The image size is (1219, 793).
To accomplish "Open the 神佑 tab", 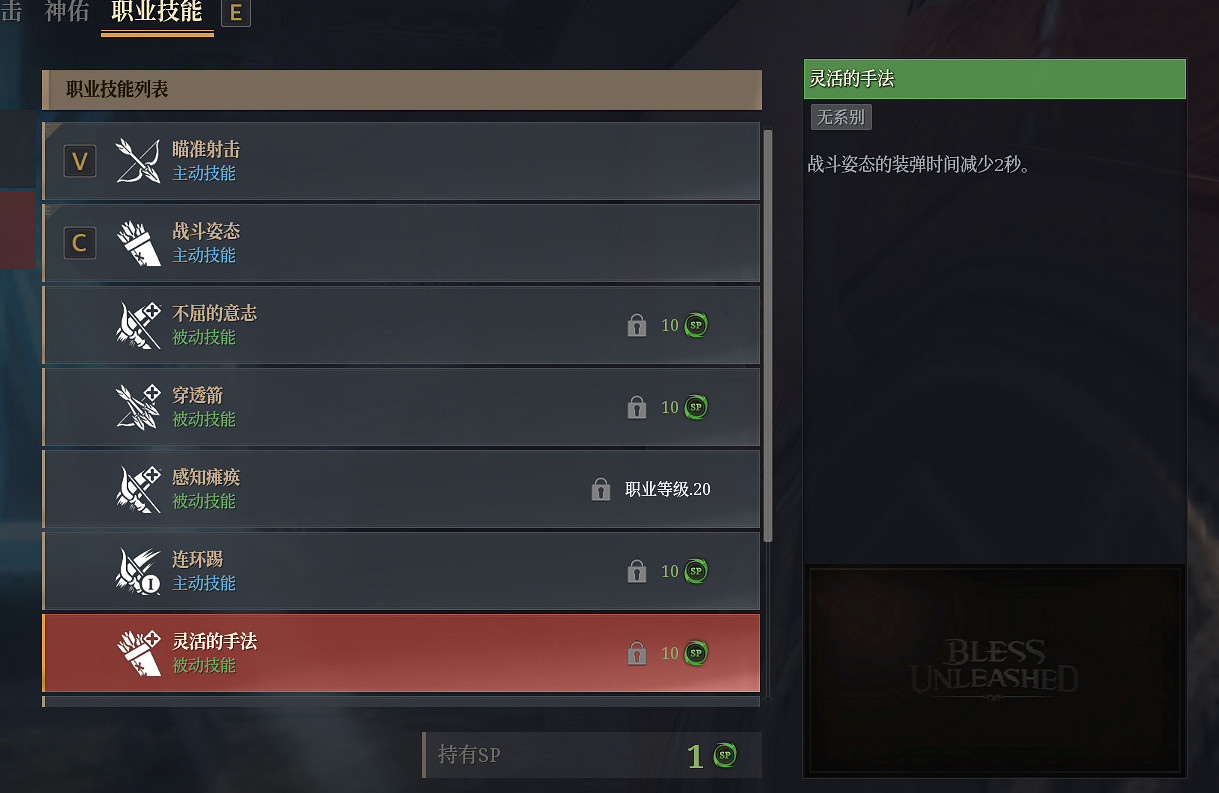I will click(x=67, y=12).
